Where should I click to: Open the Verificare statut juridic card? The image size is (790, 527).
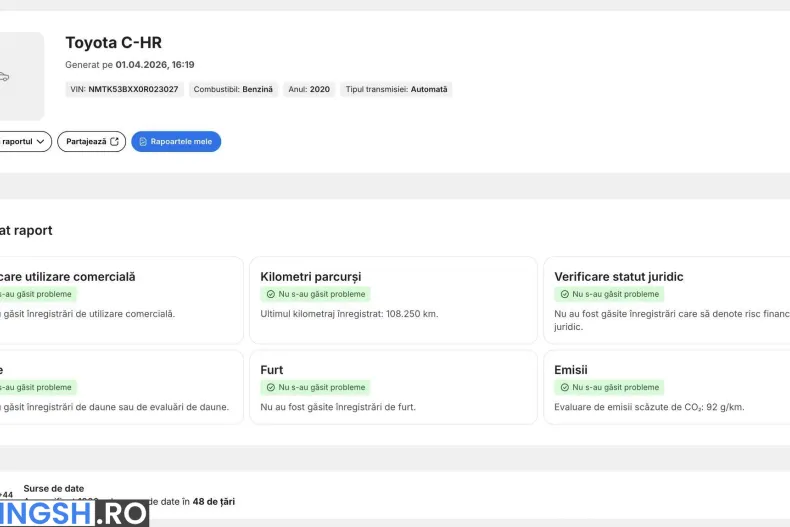[667, 300]
